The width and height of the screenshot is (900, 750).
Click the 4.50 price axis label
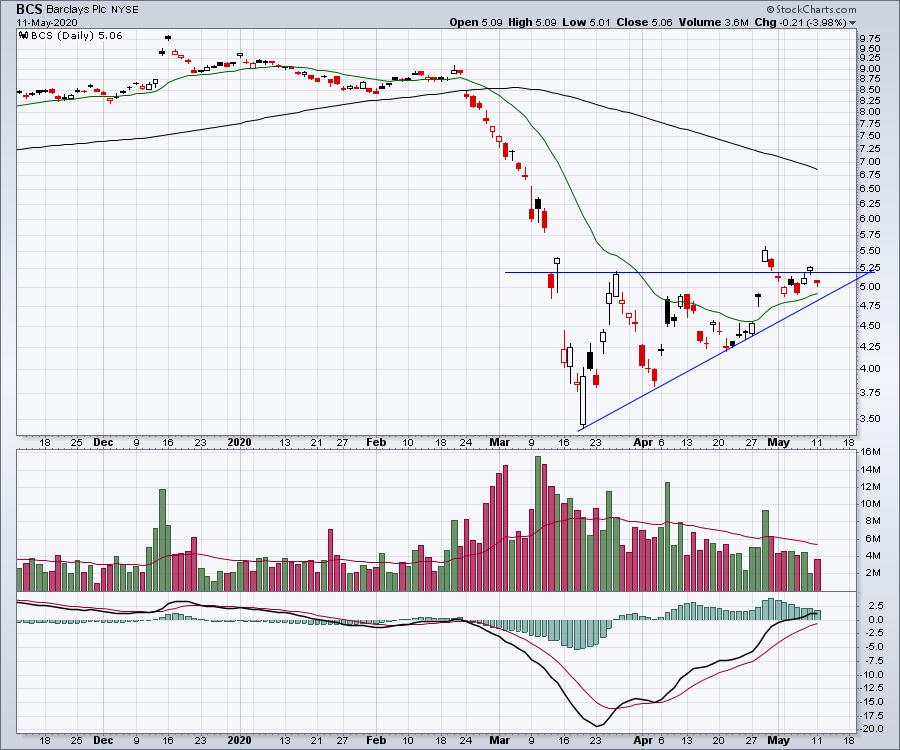[x=870, y=325]
